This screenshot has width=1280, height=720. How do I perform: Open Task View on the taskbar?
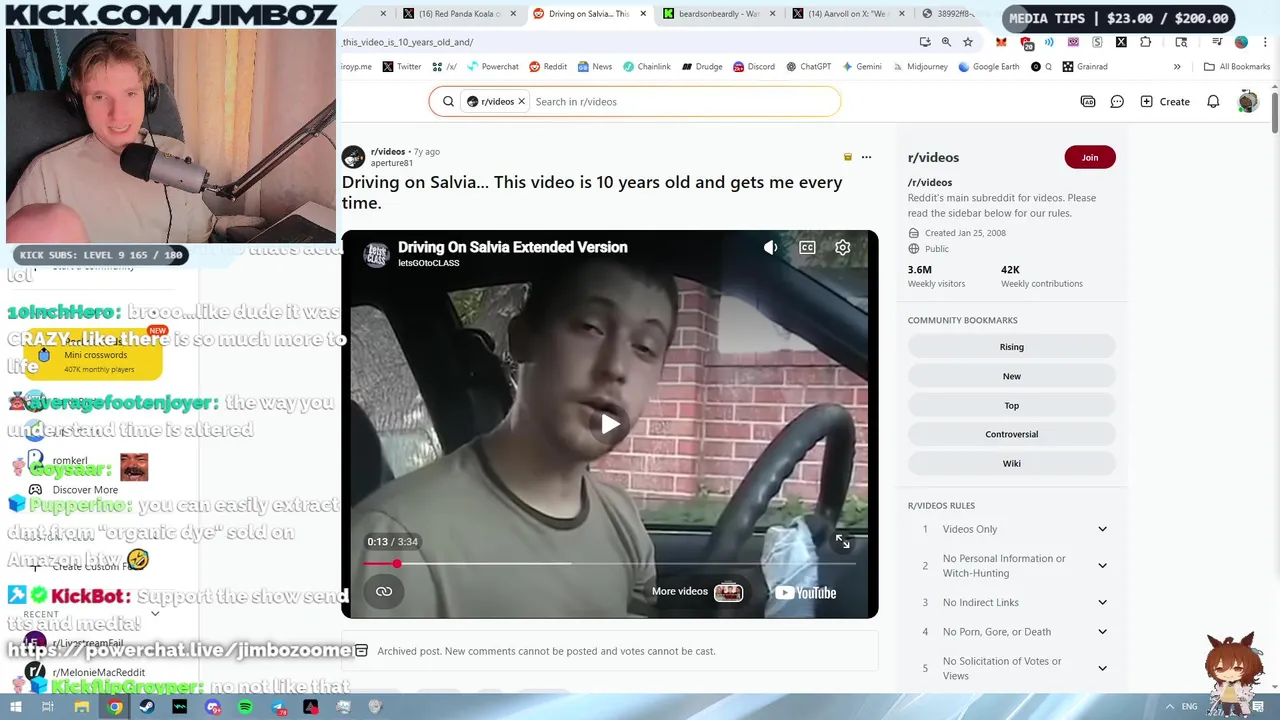pyautogui.click(x=47, y=707)
